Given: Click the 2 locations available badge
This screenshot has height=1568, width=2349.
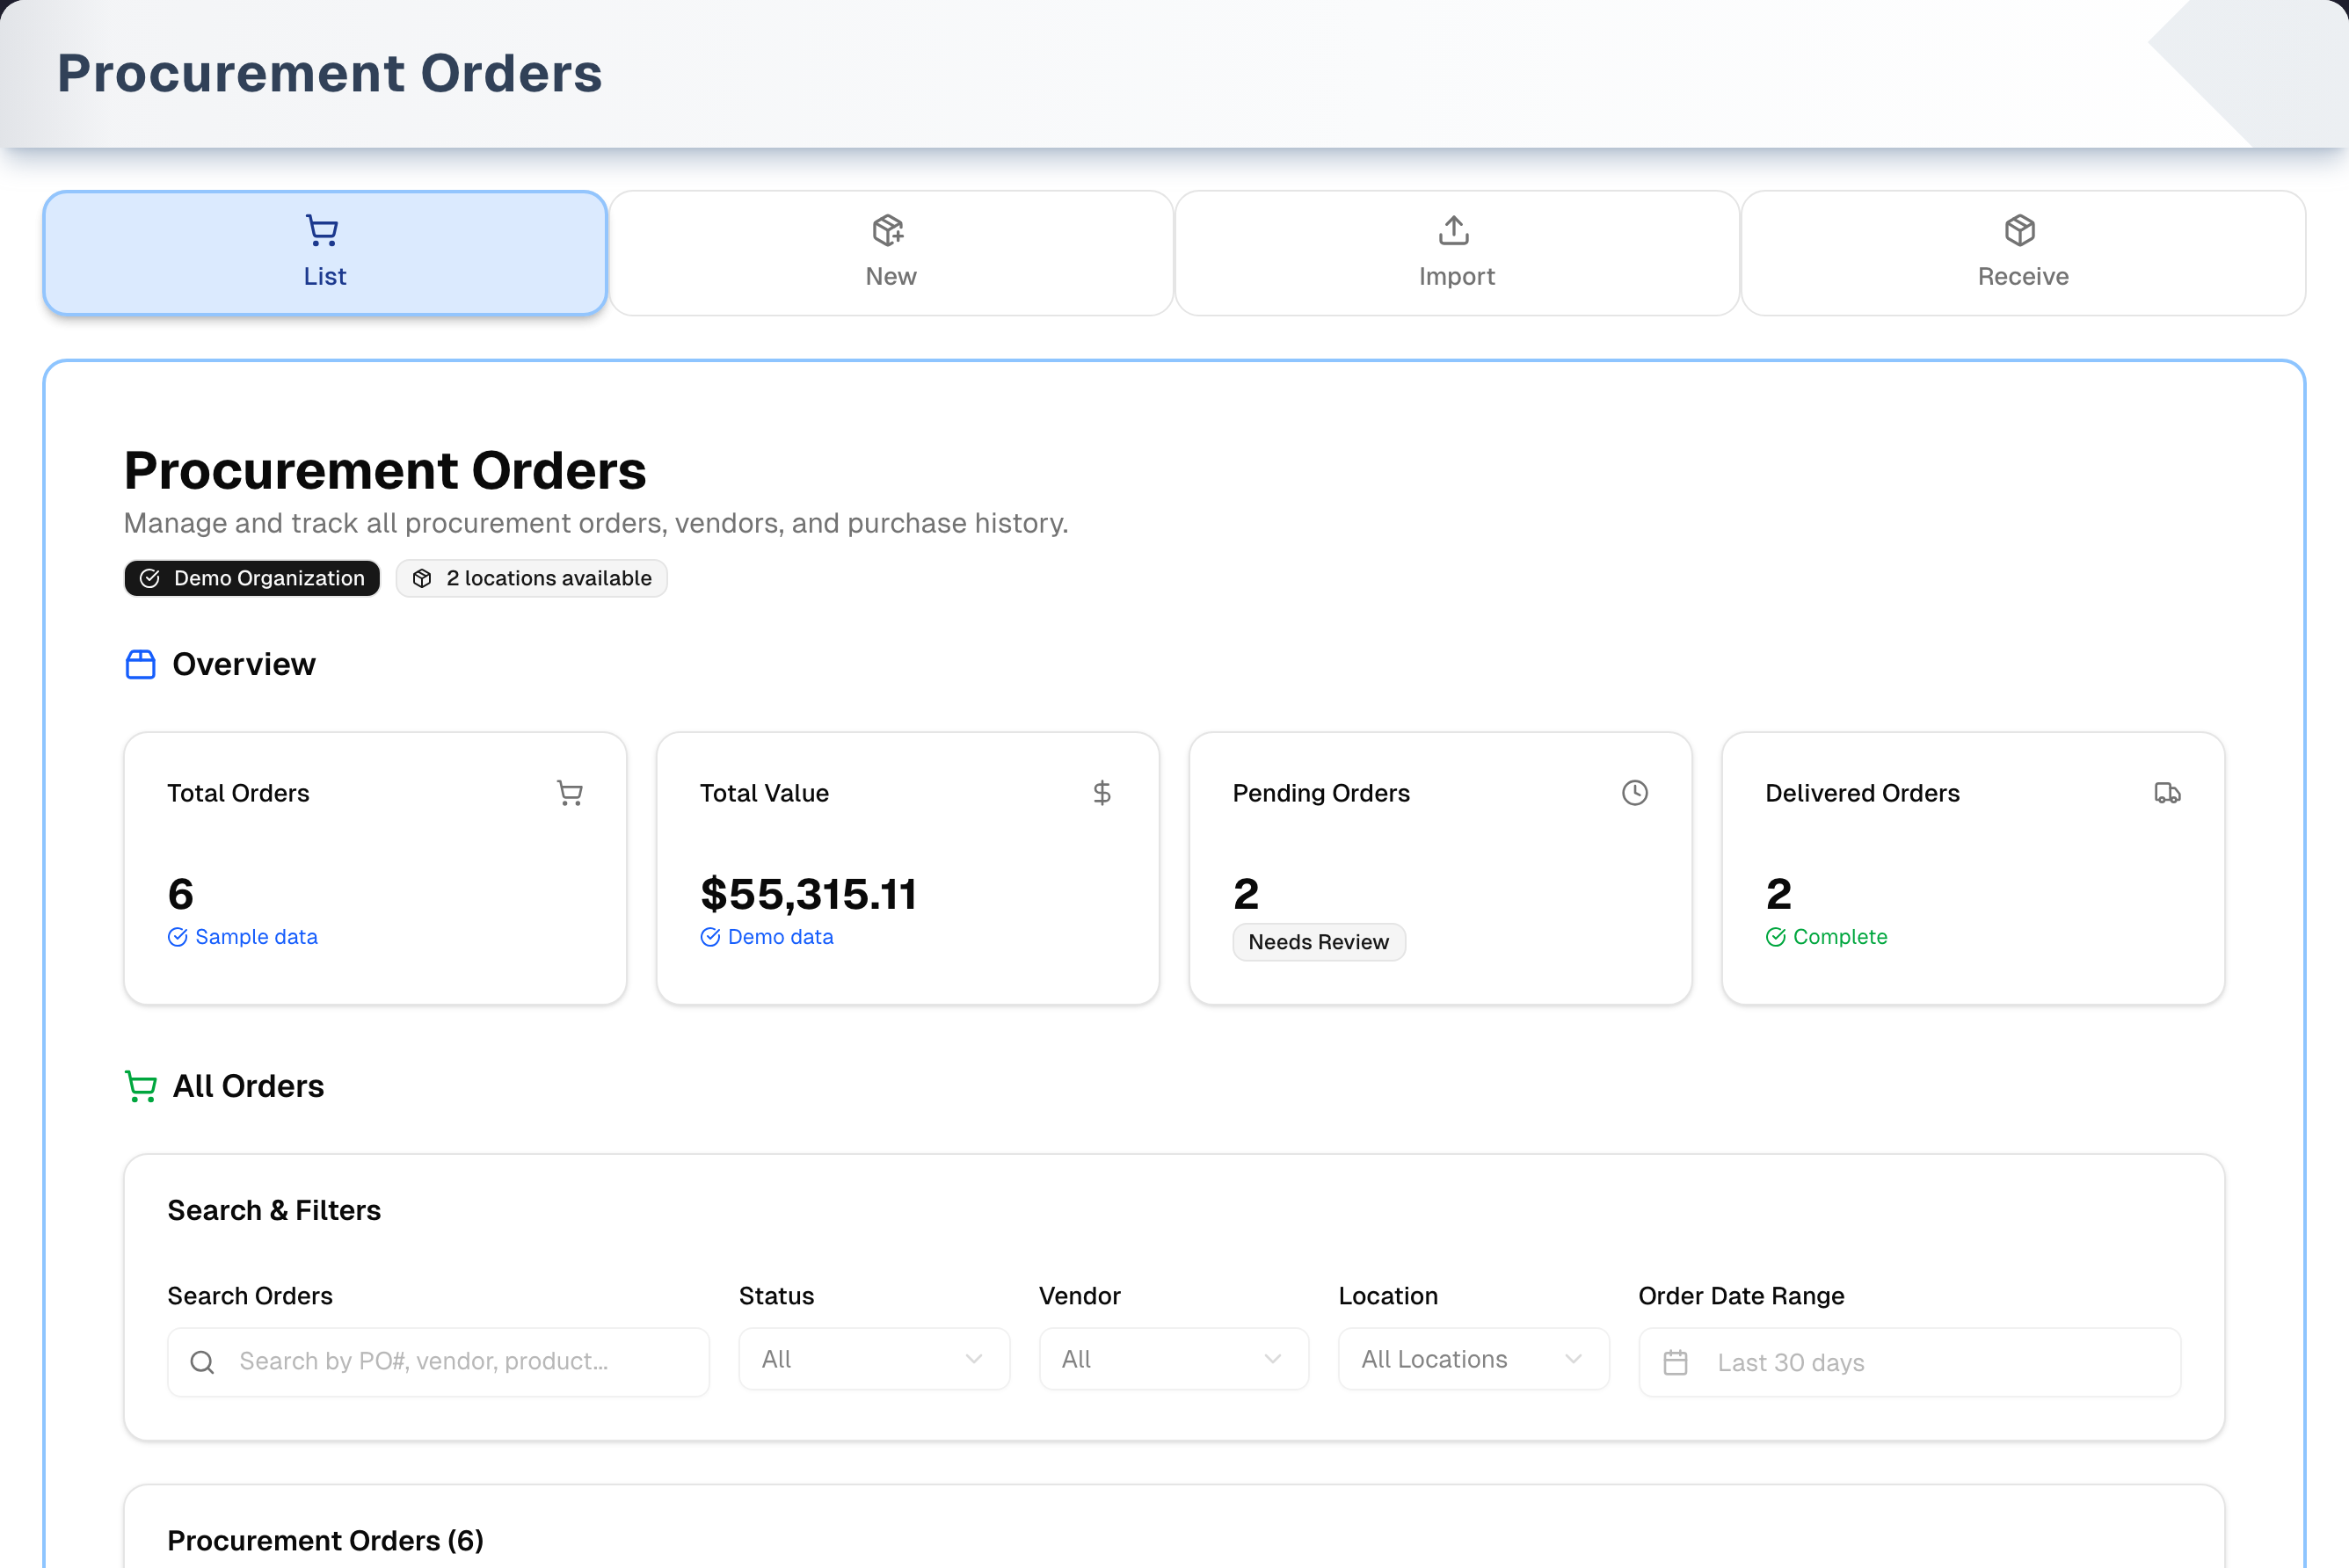Looking at the screenshot, I should point(531,578).
